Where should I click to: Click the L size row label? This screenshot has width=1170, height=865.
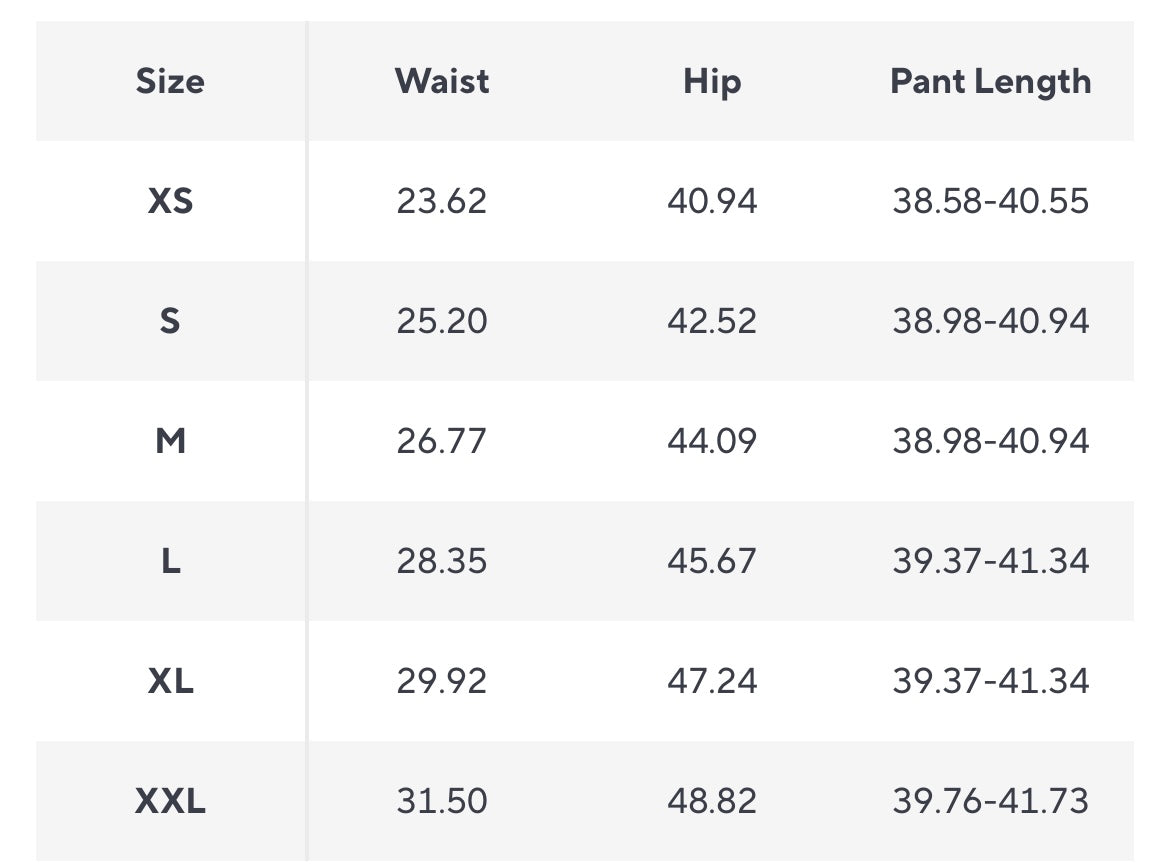tap(170, 561)
